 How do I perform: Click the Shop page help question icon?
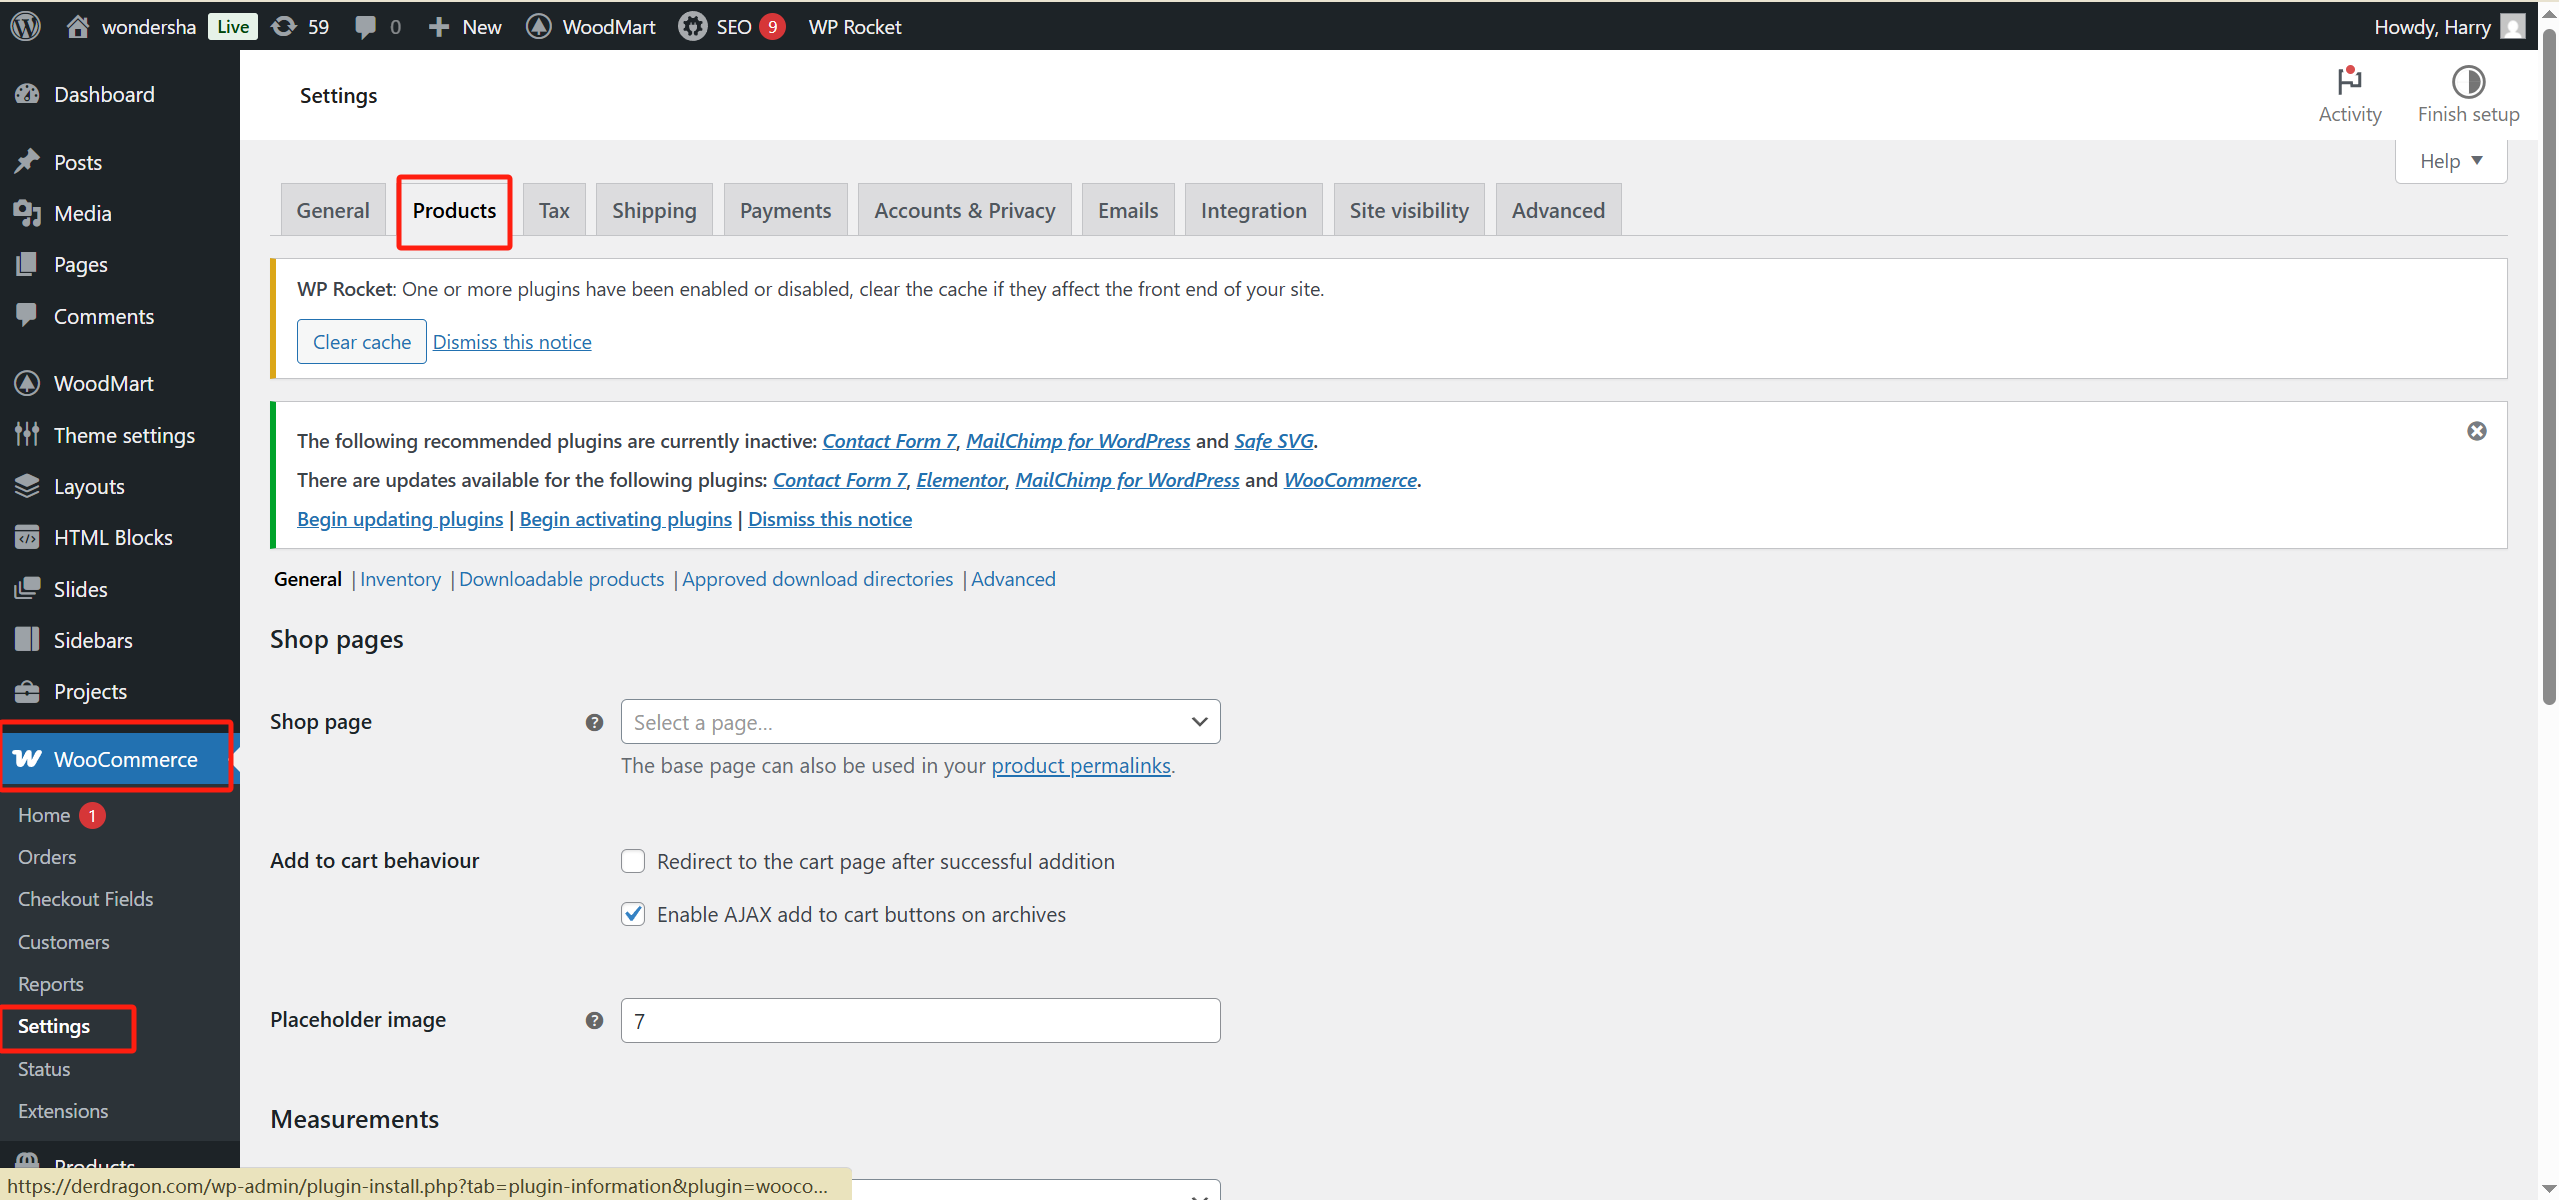tap(594, 722)
